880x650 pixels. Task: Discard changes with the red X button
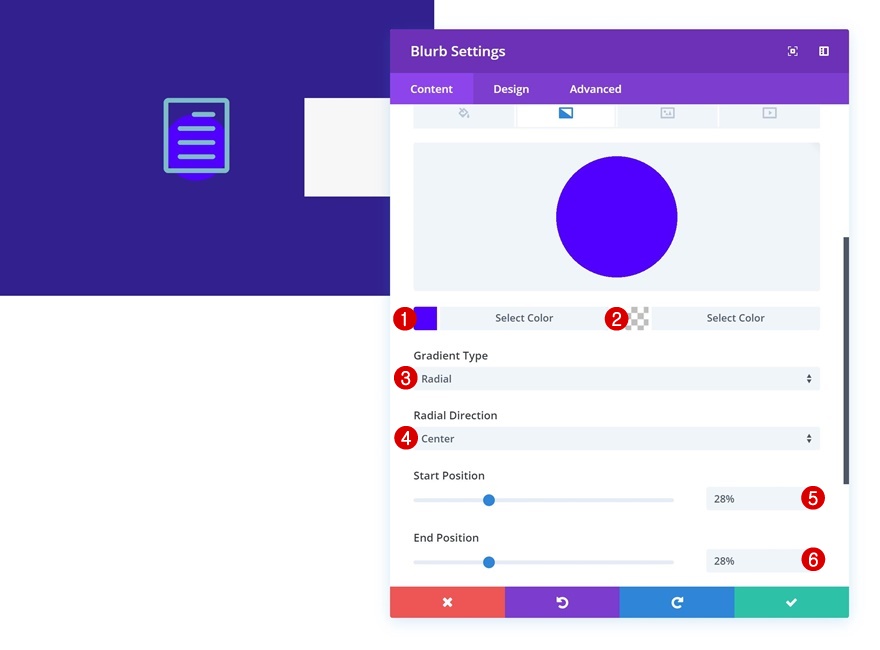pos(447,602)
